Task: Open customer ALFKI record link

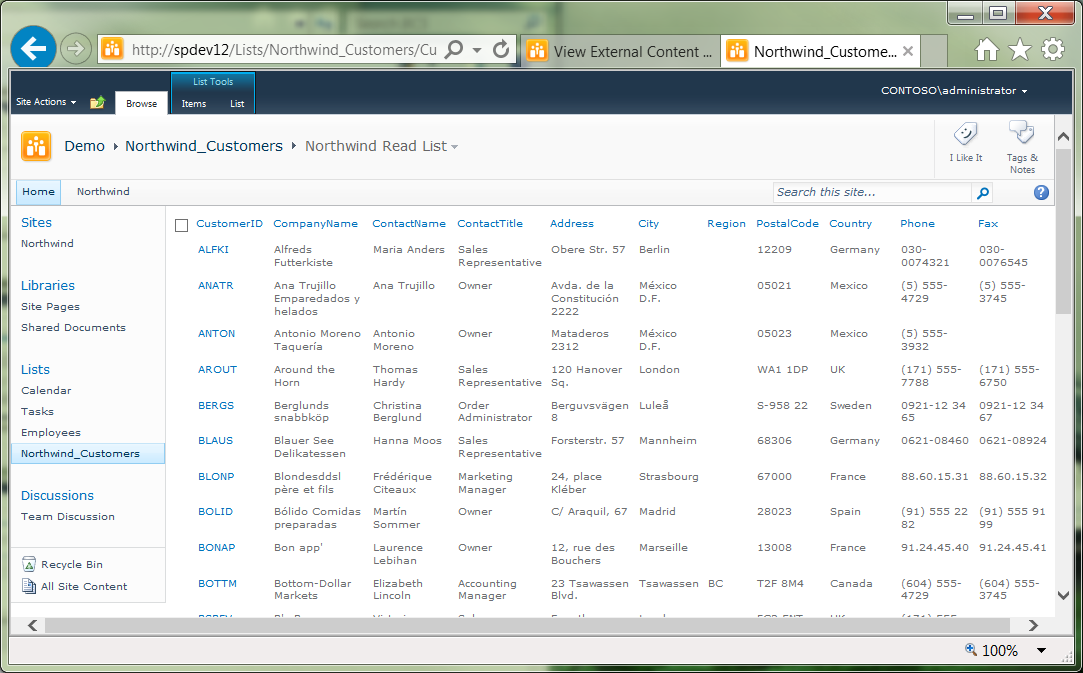Action: (x=213, y=249)
